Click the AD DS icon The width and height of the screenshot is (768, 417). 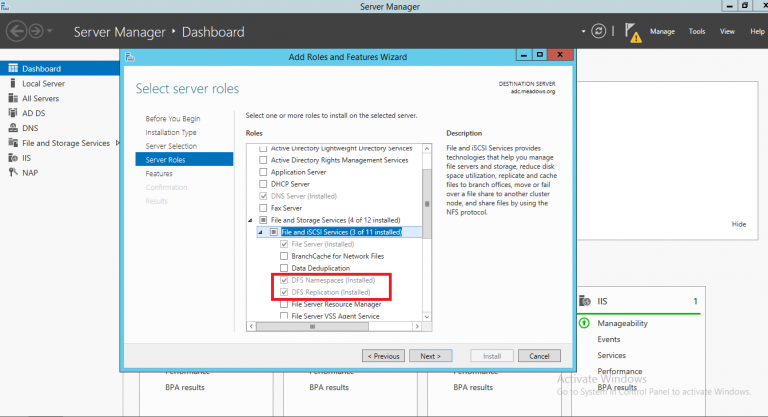pyautogui.click(x=13, y=113)
